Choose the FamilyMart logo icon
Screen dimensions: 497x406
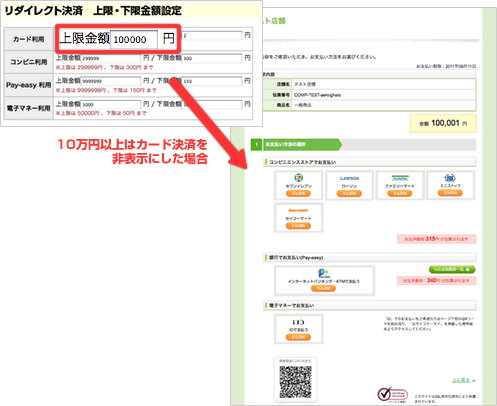pyautogui.click(x=400, y=178)
